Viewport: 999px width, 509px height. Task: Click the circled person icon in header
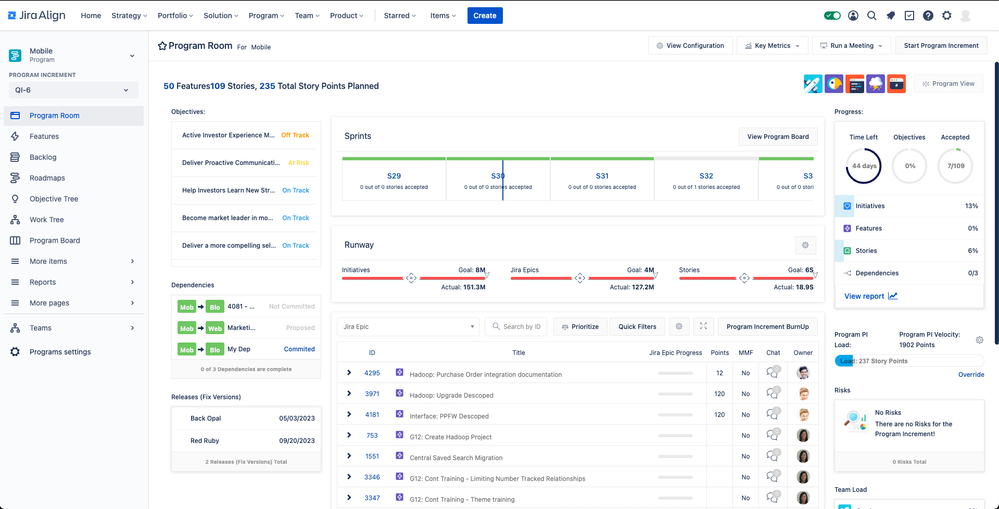coord(853,15)
